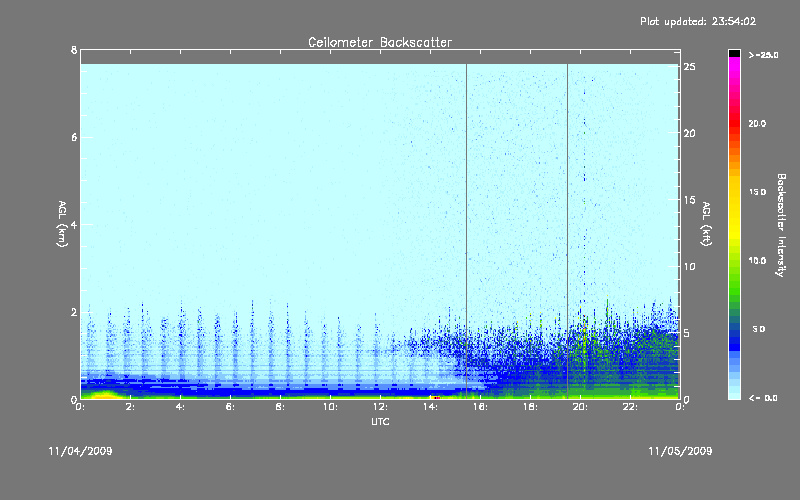
Task: Select the "11/04/2009" start date label
Action: pos(80,451)
